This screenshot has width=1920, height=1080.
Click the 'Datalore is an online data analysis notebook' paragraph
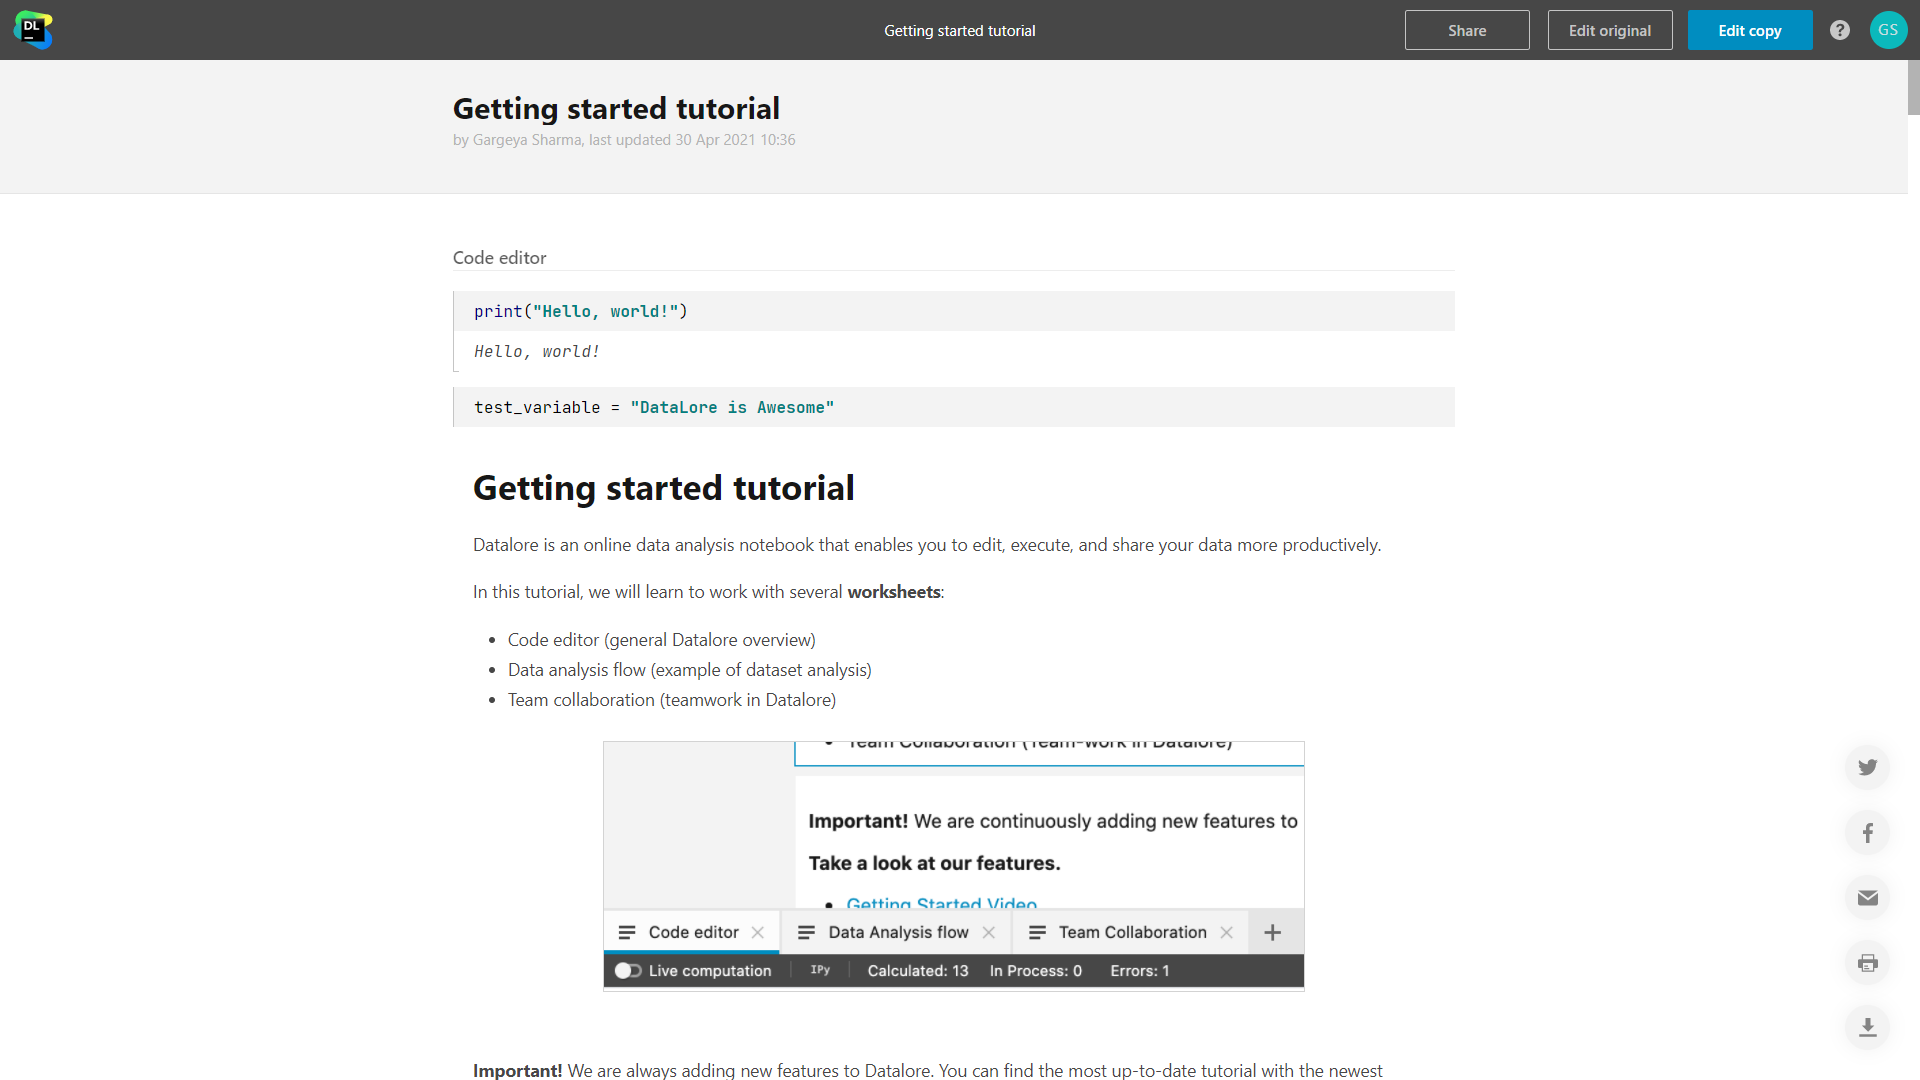(x=927, y=545)
